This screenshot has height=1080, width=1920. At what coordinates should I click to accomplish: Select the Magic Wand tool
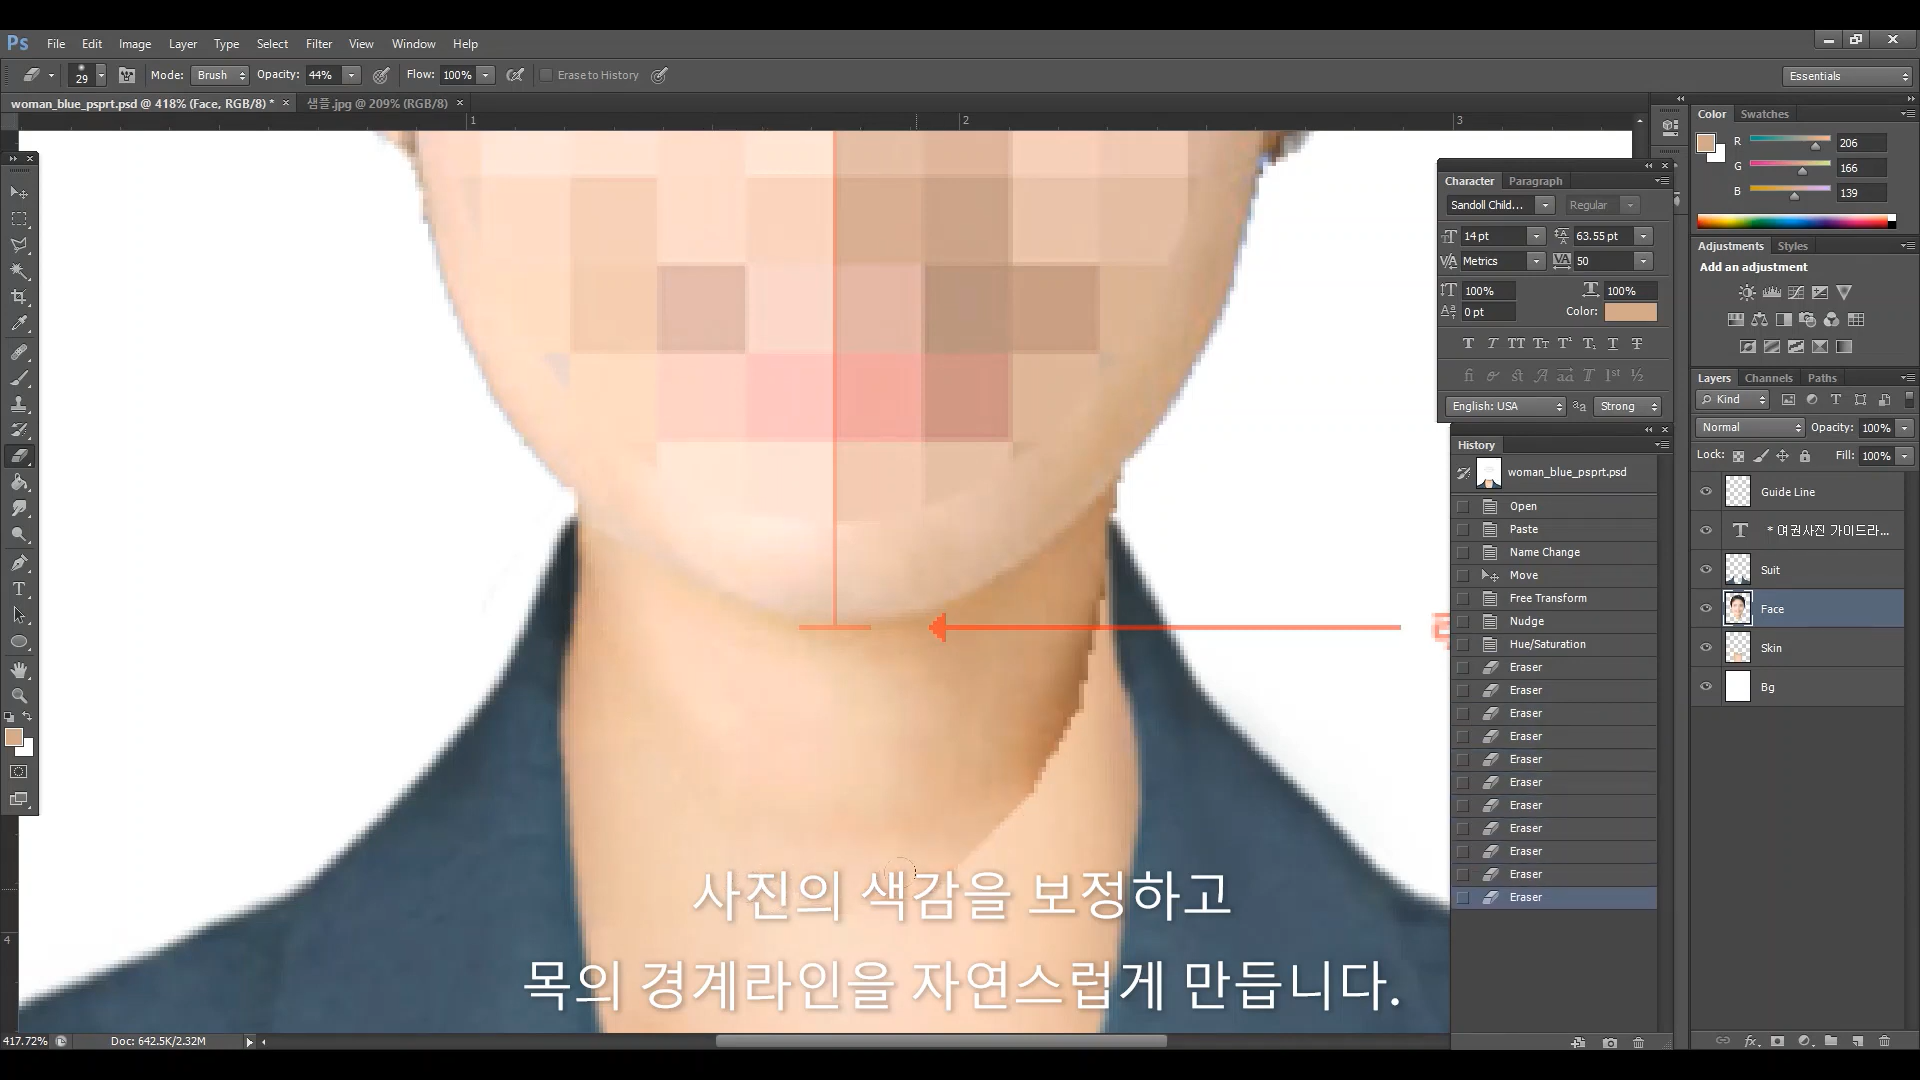19,271
